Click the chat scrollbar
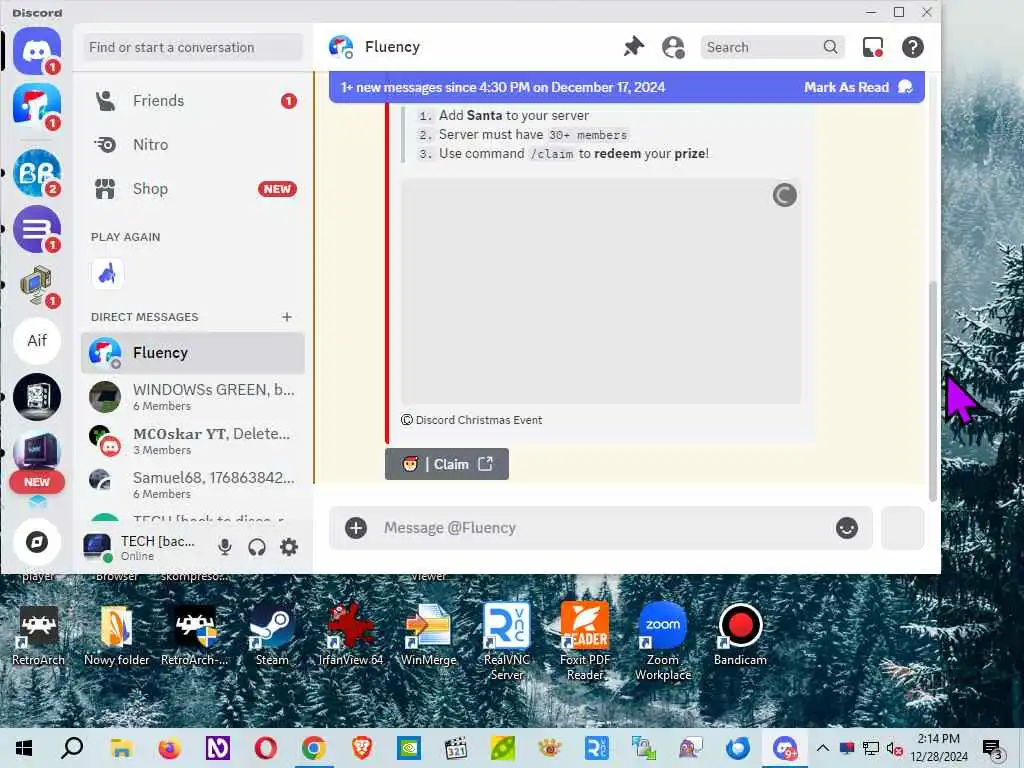 (933, 391)
